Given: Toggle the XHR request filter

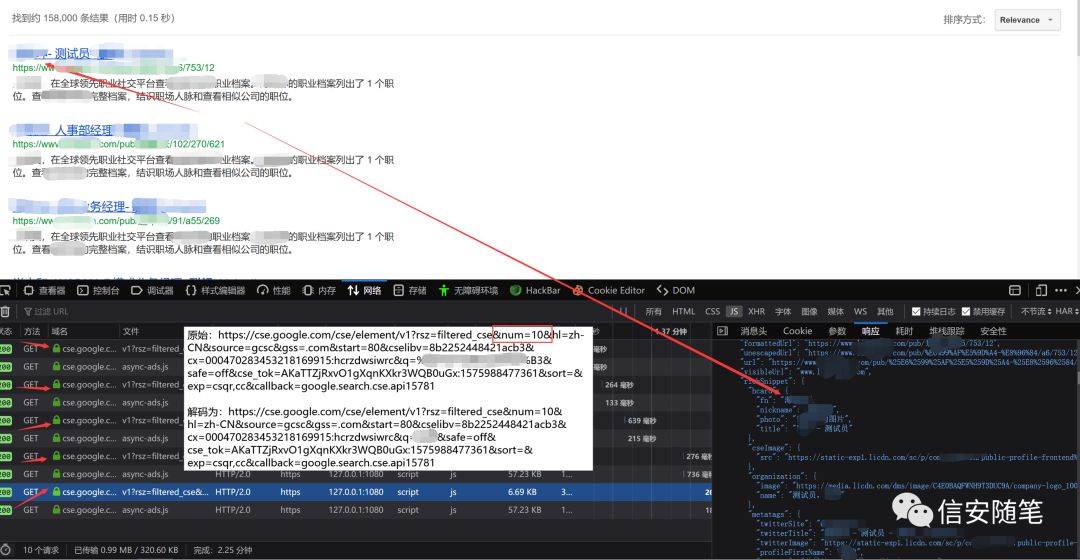Looking at the screenshot, I should (756, 311).
